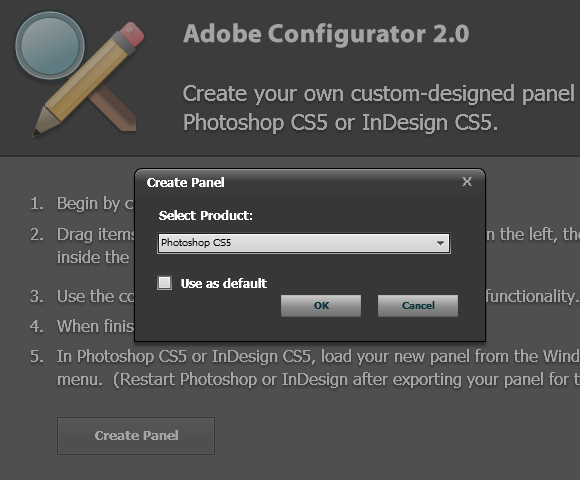
Task: Dismiss the dialog with the Cancel button
Action: pyautogui.click(x=418, y=305)
